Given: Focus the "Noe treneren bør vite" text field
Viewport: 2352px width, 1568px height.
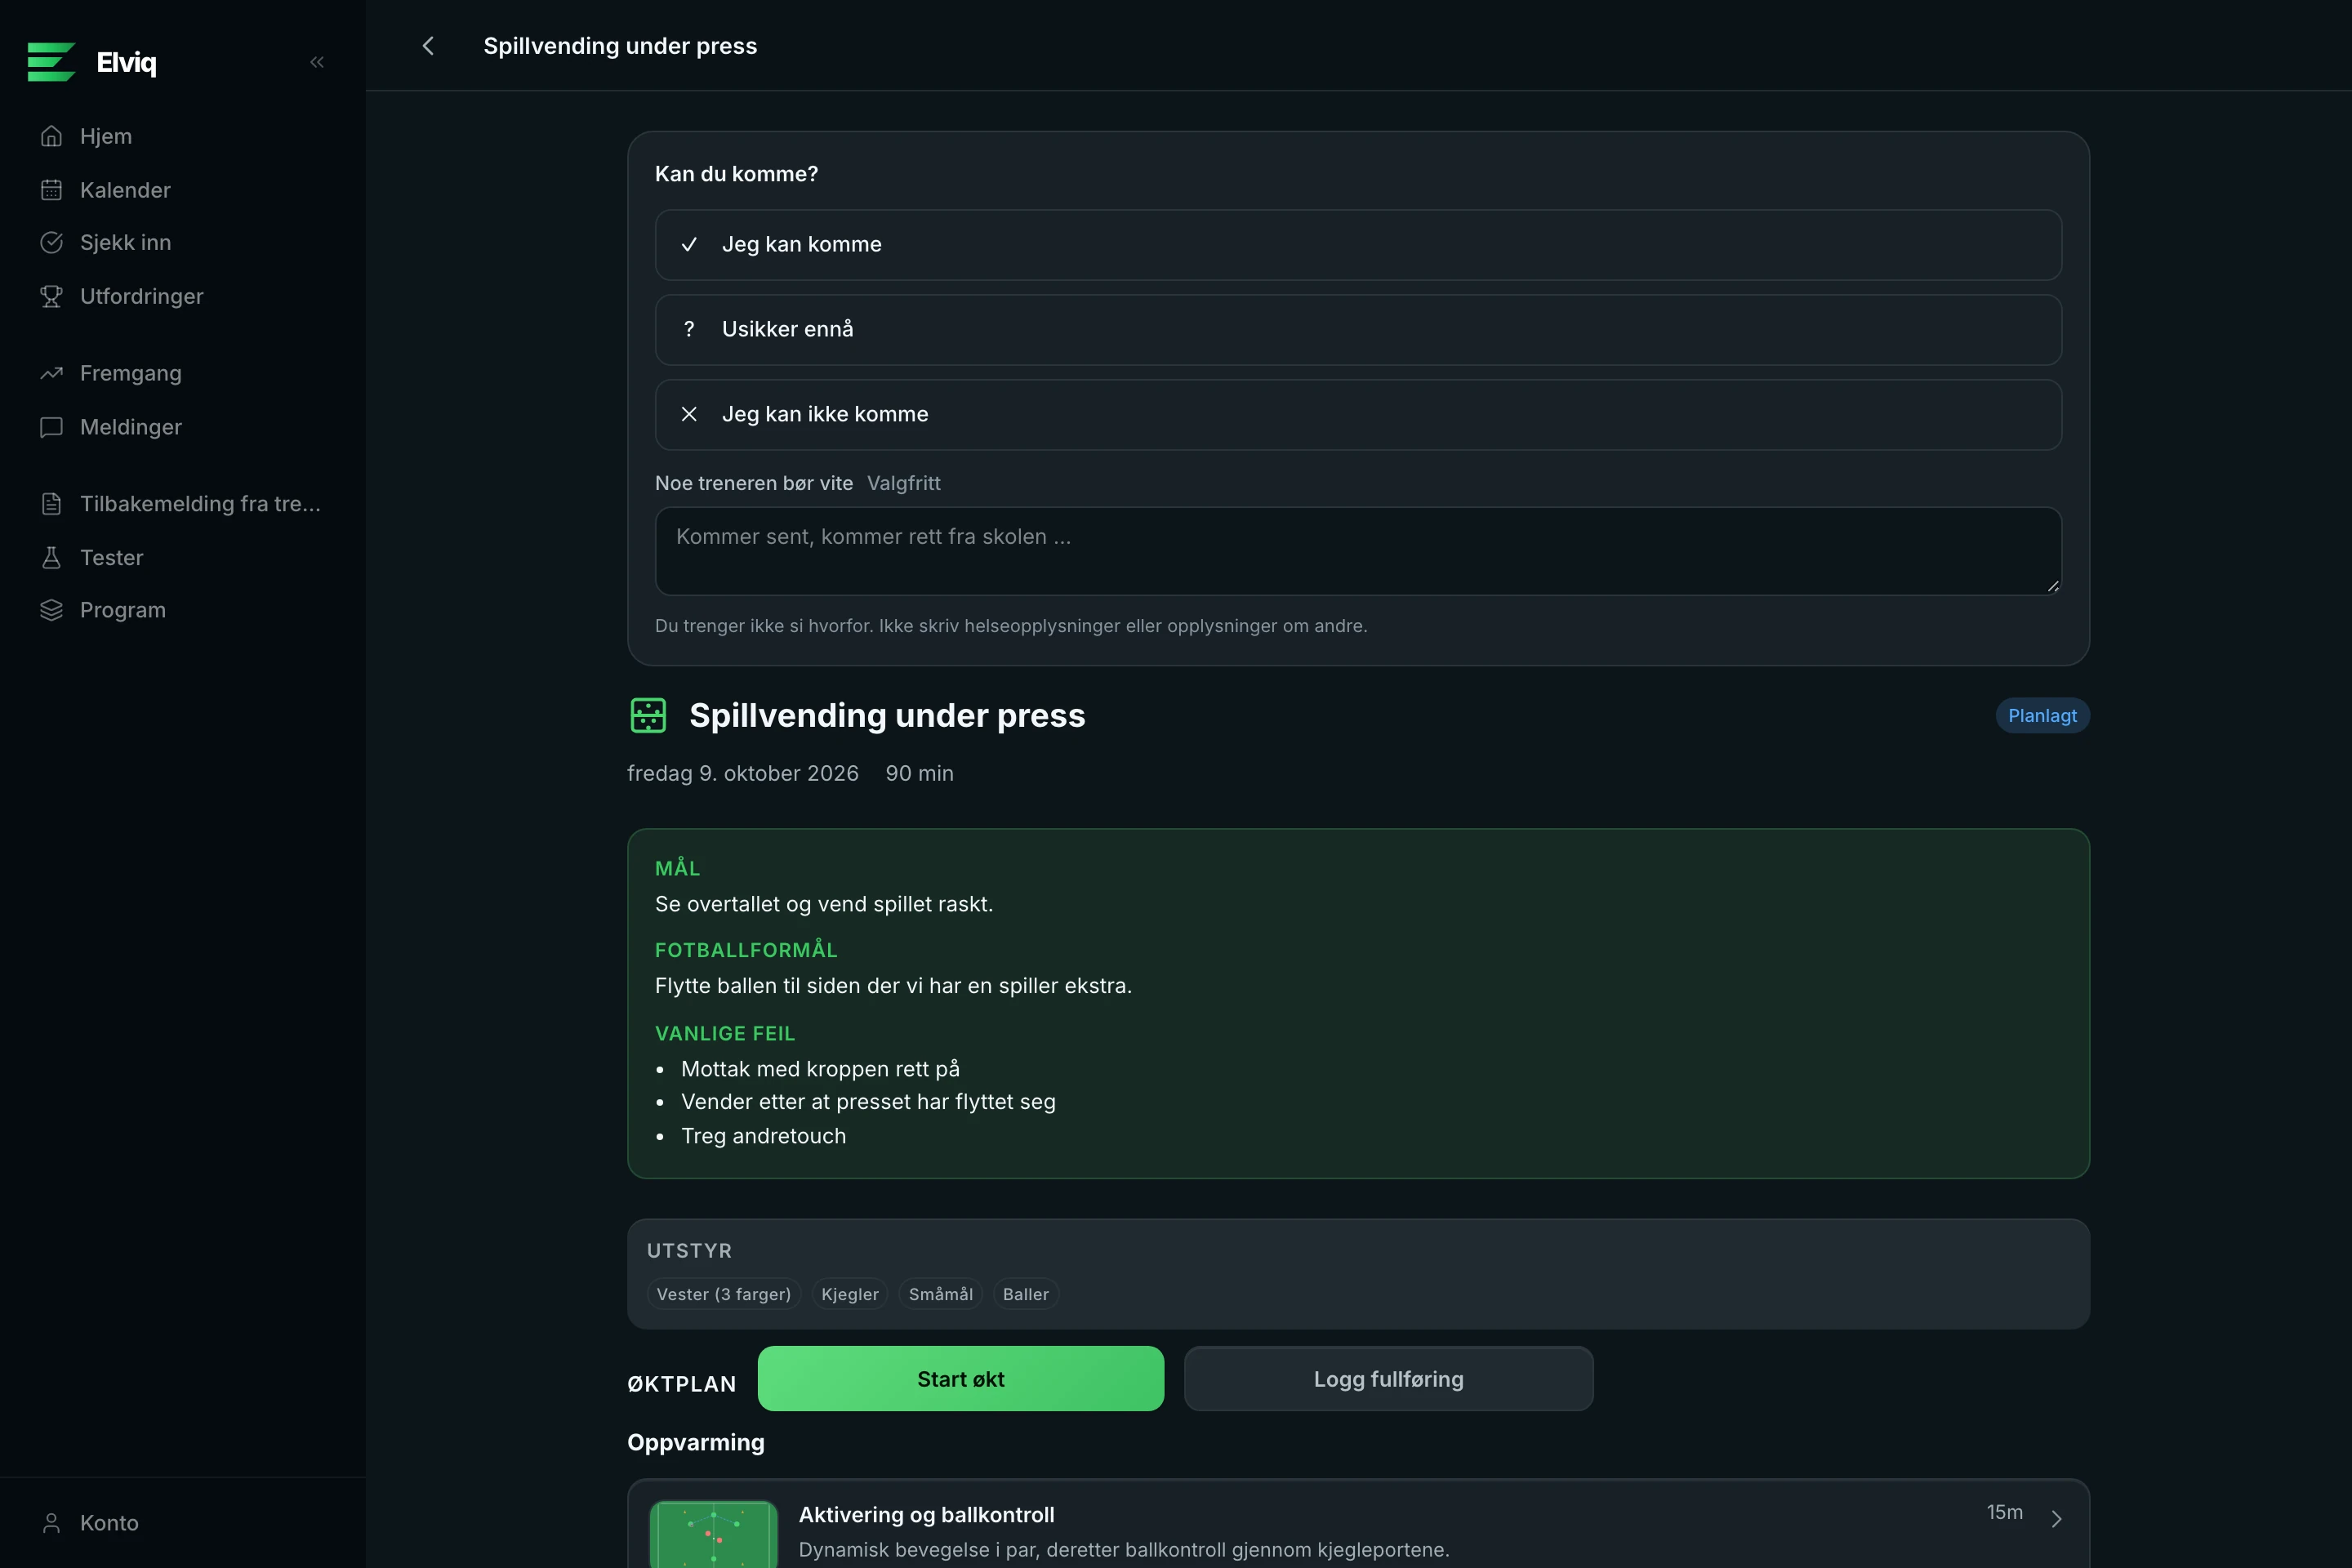Looking at the screenshot, I should [x=1358, y=551].
